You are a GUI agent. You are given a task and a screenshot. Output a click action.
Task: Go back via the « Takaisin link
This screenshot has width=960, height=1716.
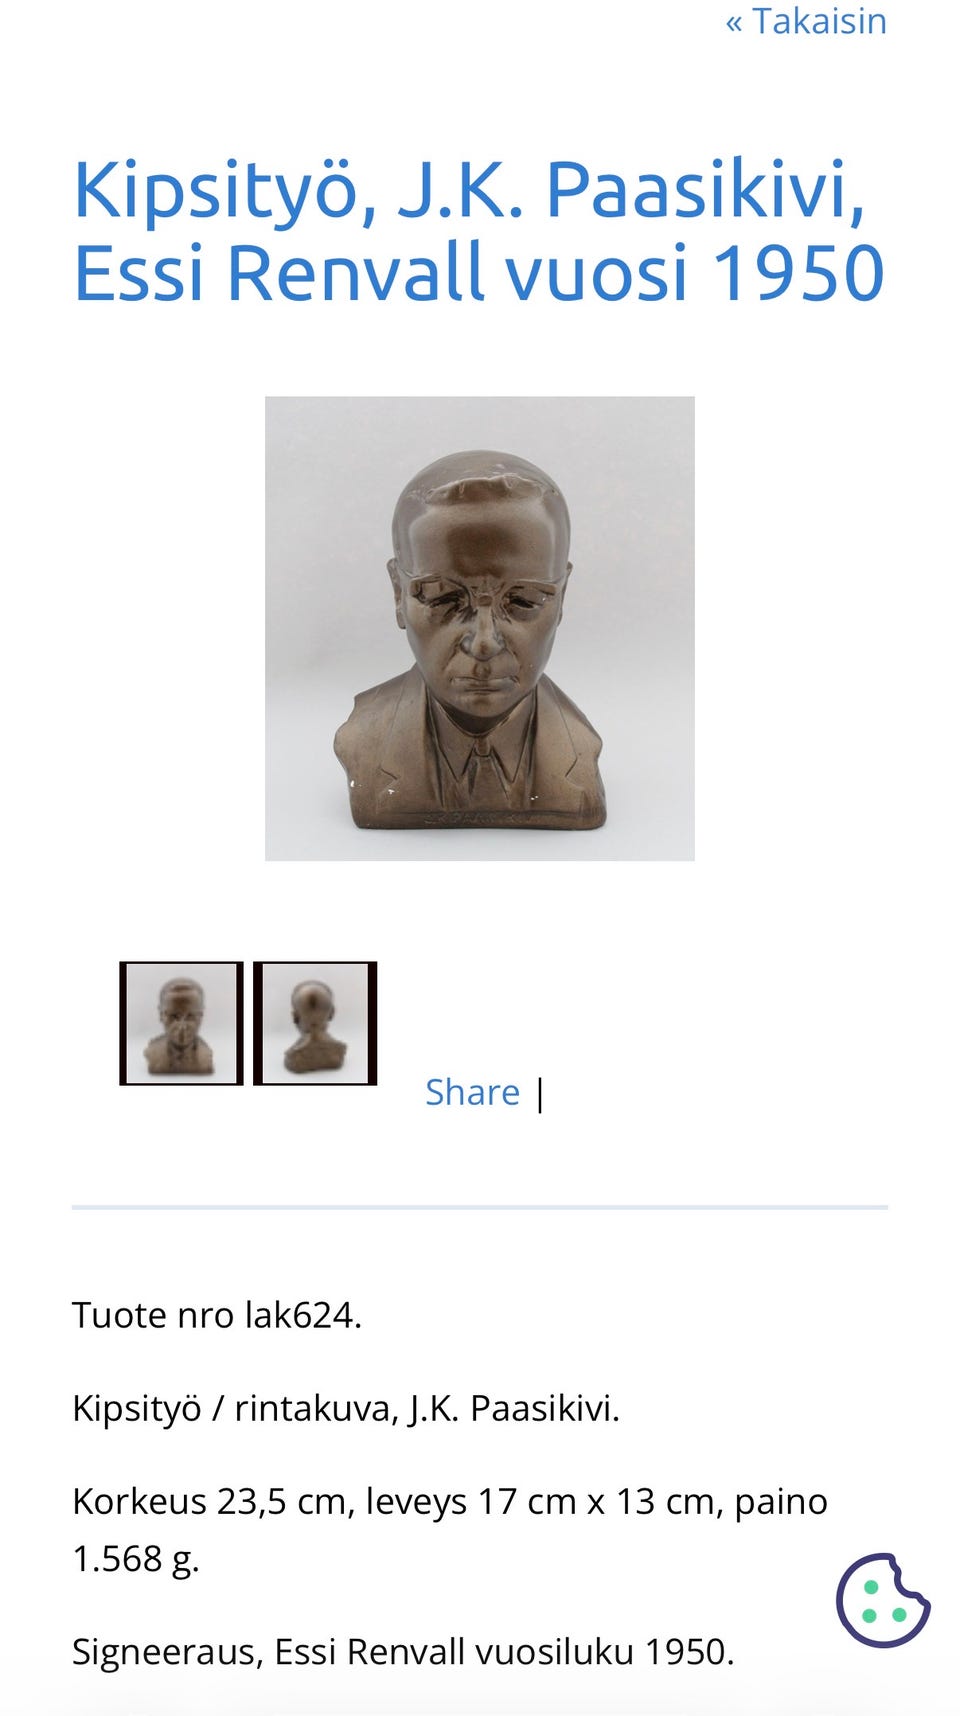pyautogui.click(x=806, y=21)
